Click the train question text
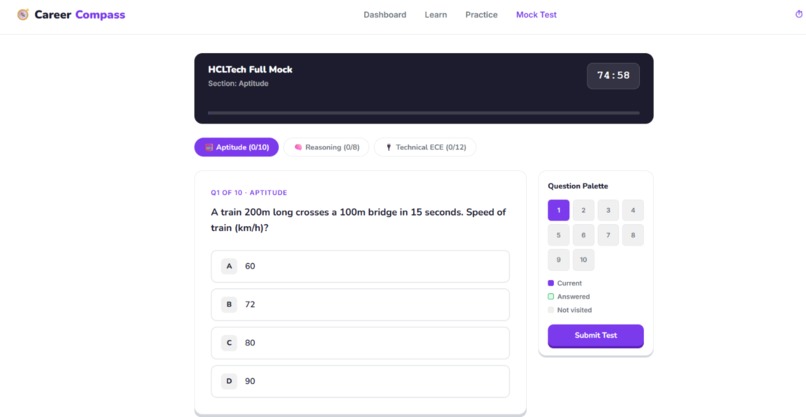This screenshot has width=806, height=417. (358, 220)
